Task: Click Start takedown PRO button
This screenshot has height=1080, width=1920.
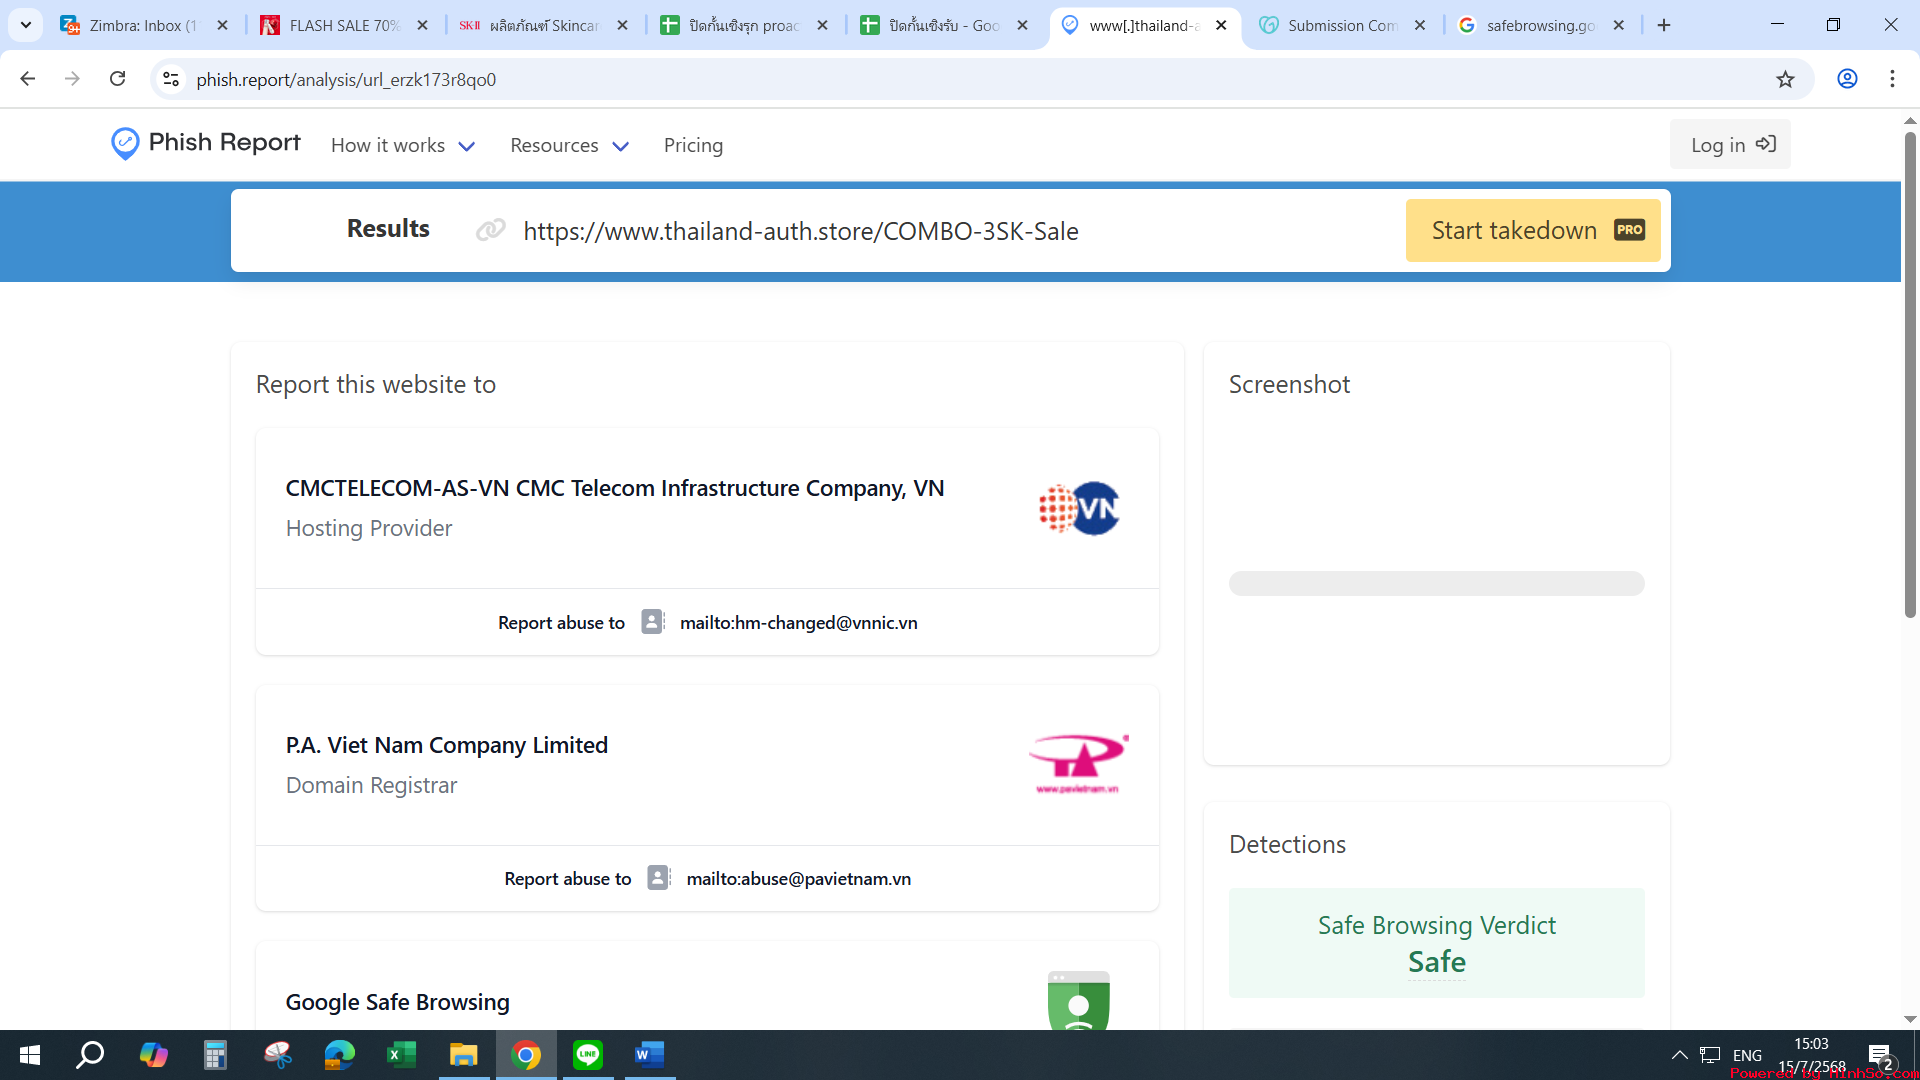Action: tap(1533, 230)
